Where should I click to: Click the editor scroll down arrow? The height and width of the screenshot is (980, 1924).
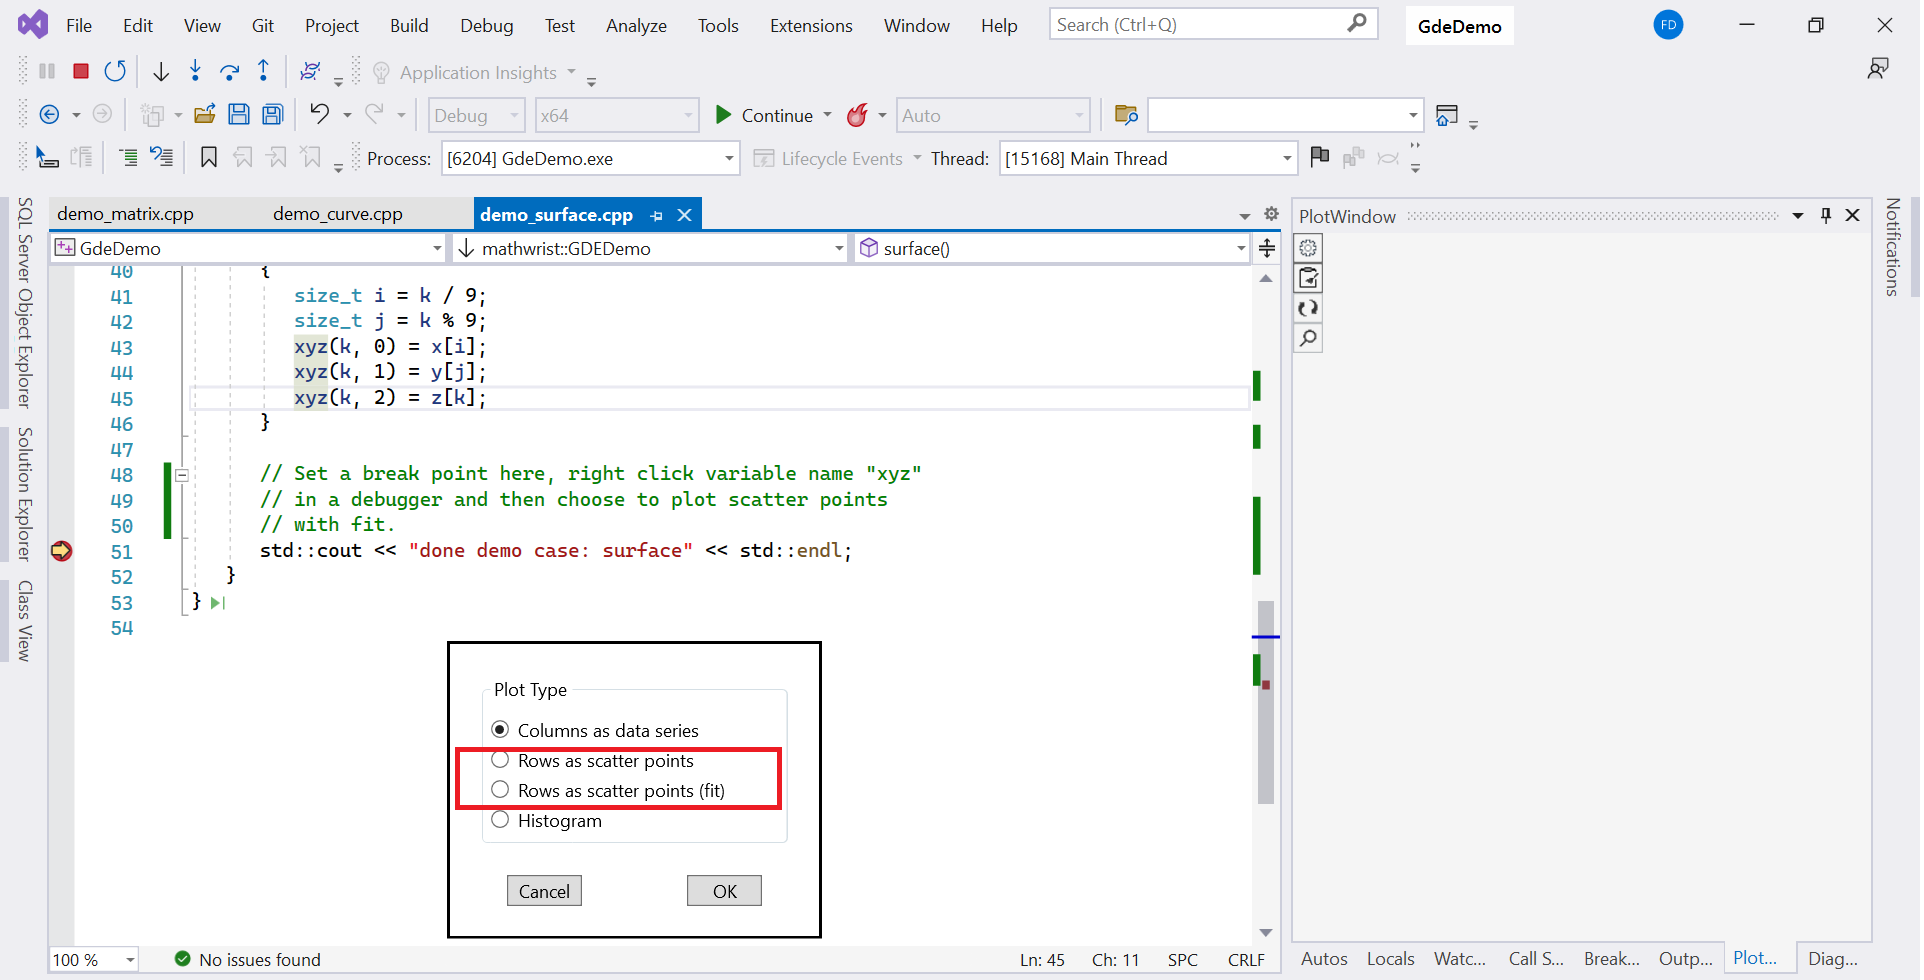(x=1266, y=932)
